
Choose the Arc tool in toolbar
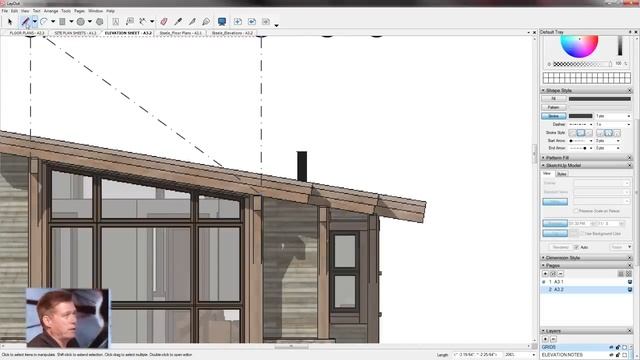[44, 22]
